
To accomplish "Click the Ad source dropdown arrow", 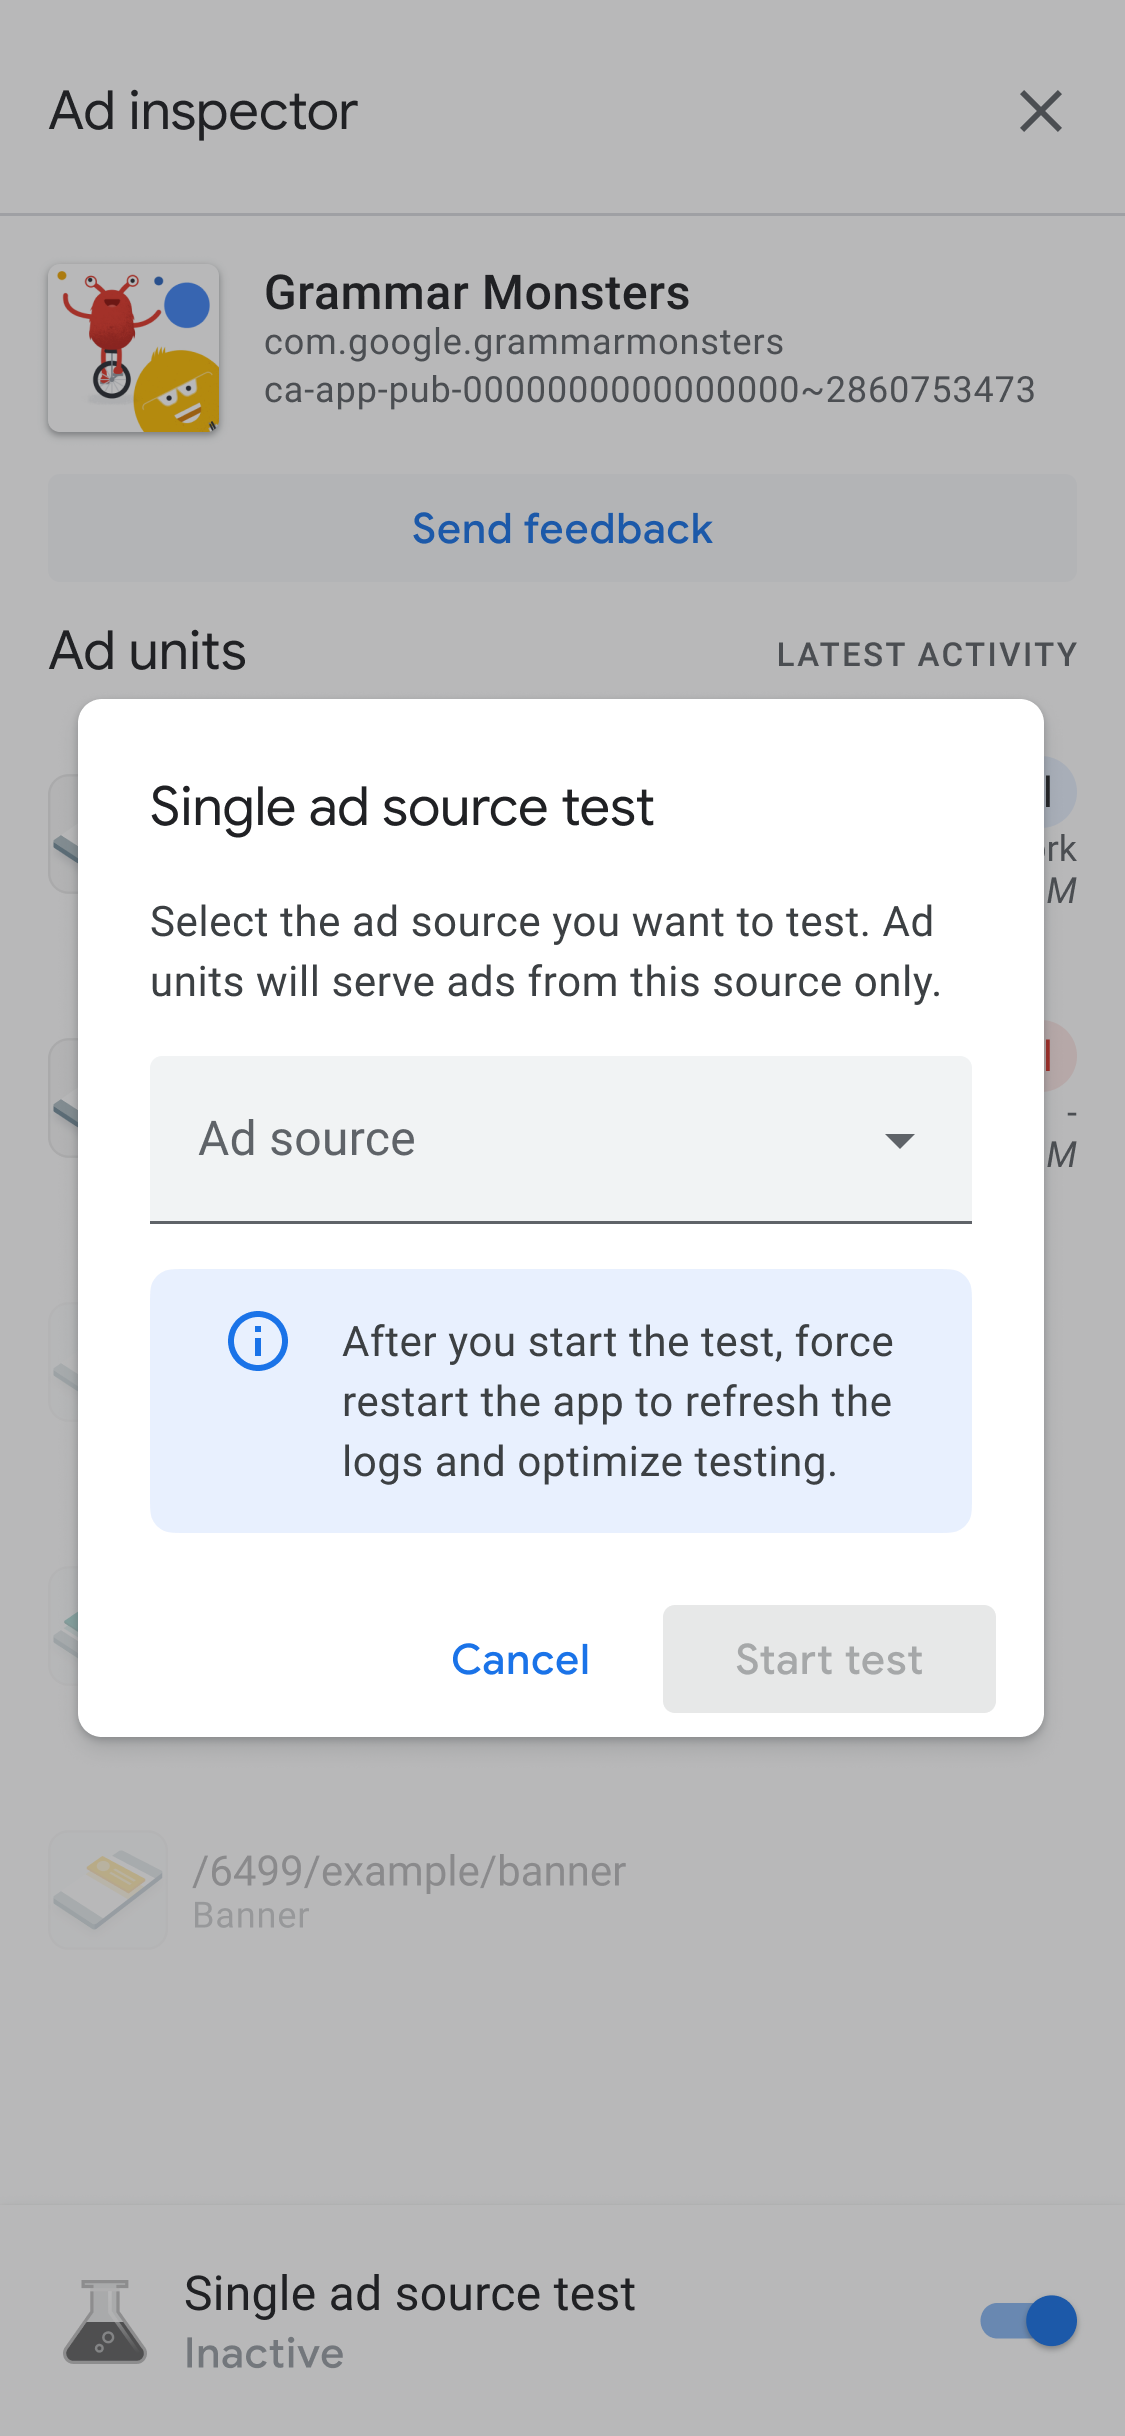I will click(900, 1141).
